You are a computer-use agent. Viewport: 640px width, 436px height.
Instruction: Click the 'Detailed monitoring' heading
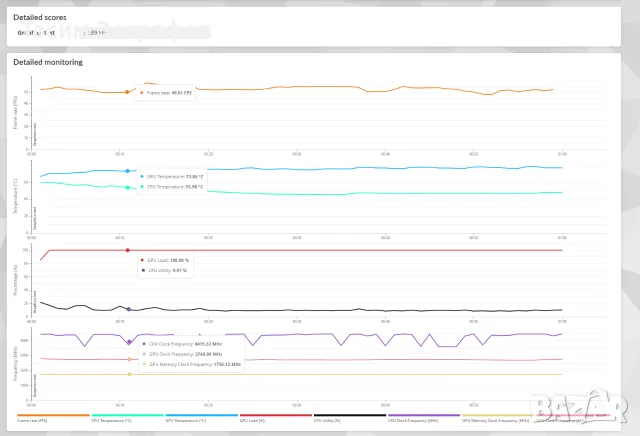(48, 62)
